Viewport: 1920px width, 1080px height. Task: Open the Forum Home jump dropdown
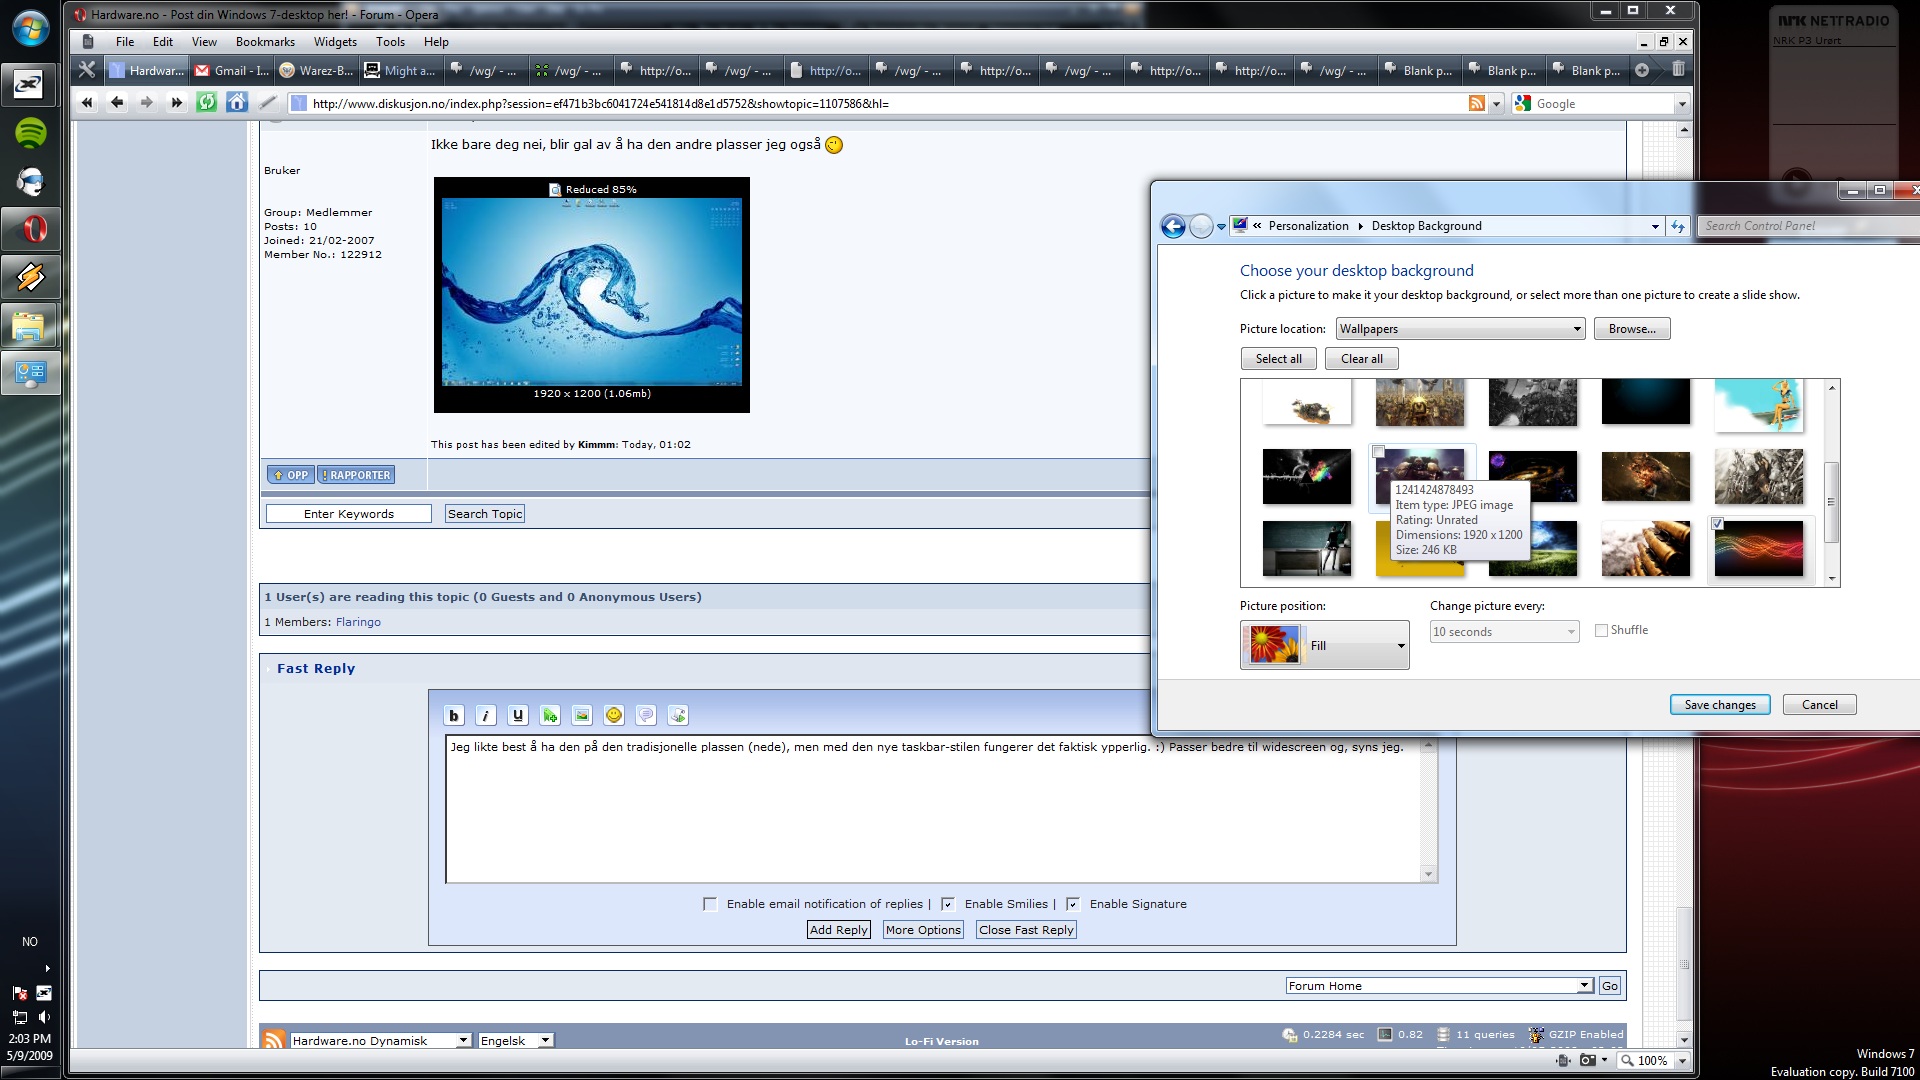pos(1439,986)
